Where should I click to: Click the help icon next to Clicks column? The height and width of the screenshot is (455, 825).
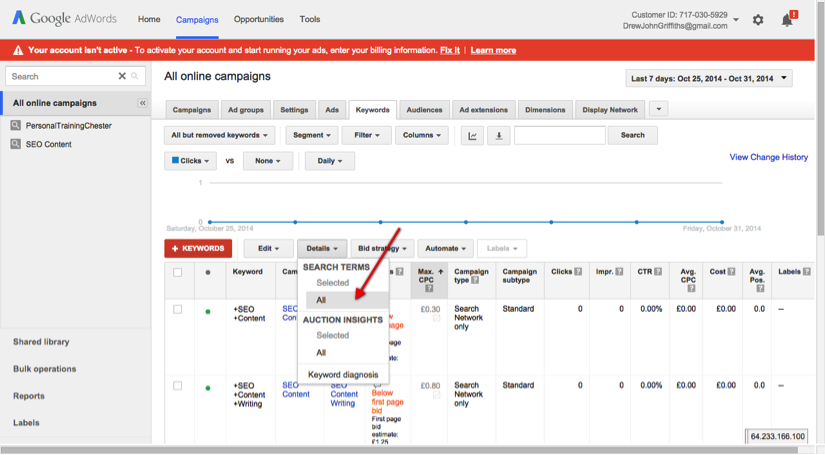click(578, 272)
